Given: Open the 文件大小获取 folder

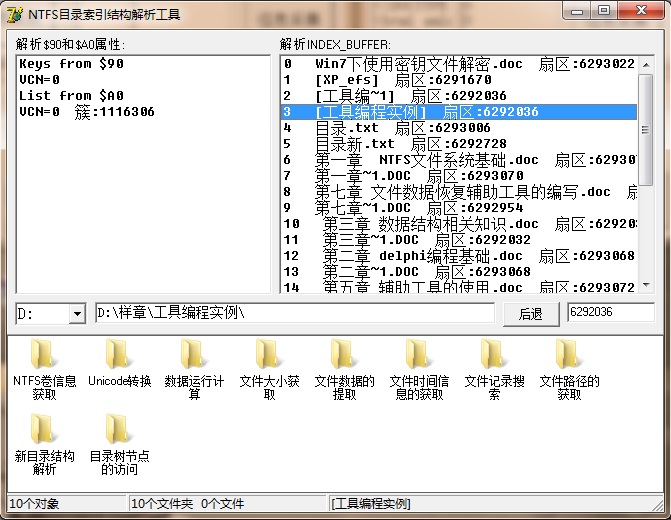Looking at the screenshot, I should [269, 369].
